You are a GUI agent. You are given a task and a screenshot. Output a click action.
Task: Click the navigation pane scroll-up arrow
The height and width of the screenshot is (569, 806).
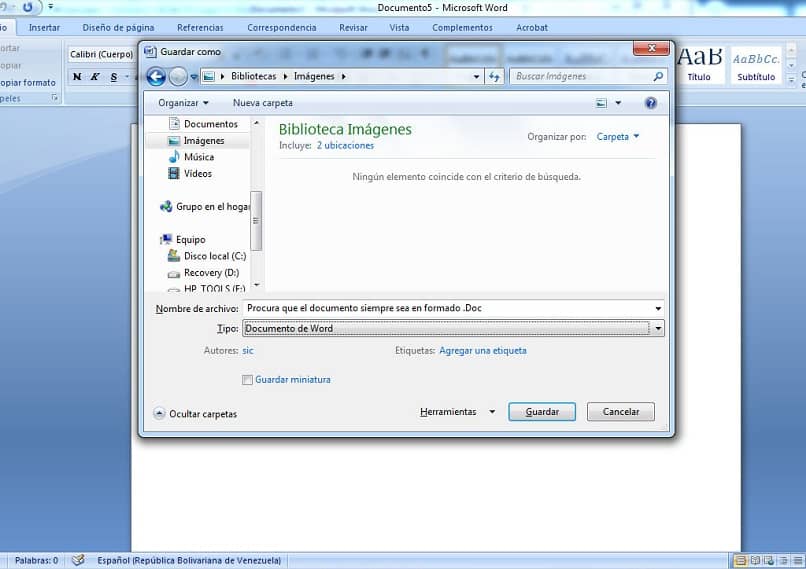click(x=257, y=123)
